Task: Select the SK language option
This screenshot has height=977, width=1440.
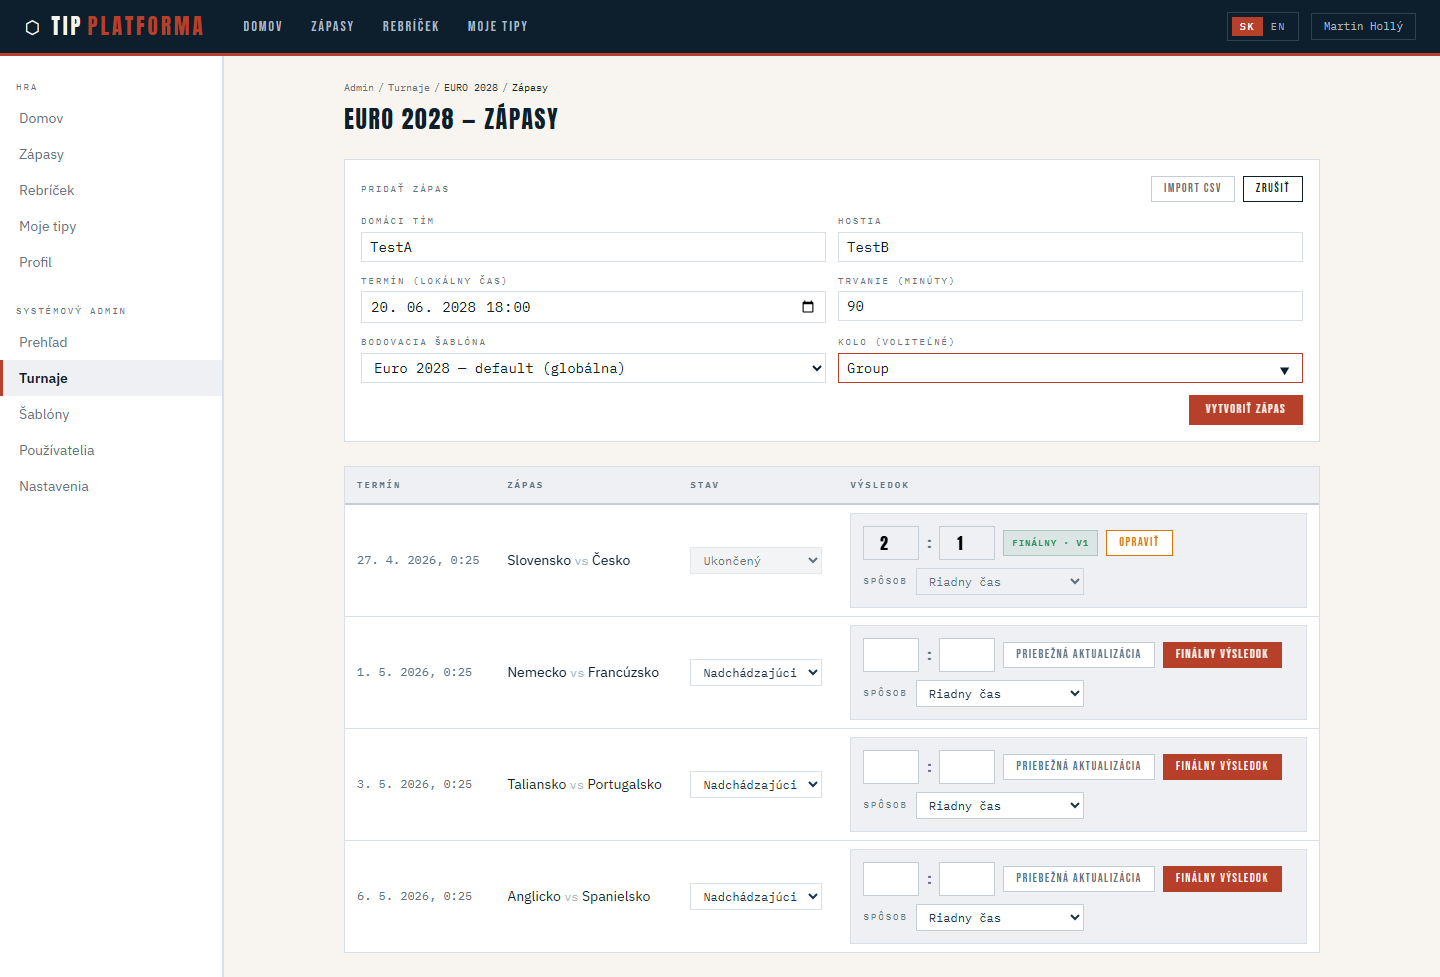Action: 1246,27
